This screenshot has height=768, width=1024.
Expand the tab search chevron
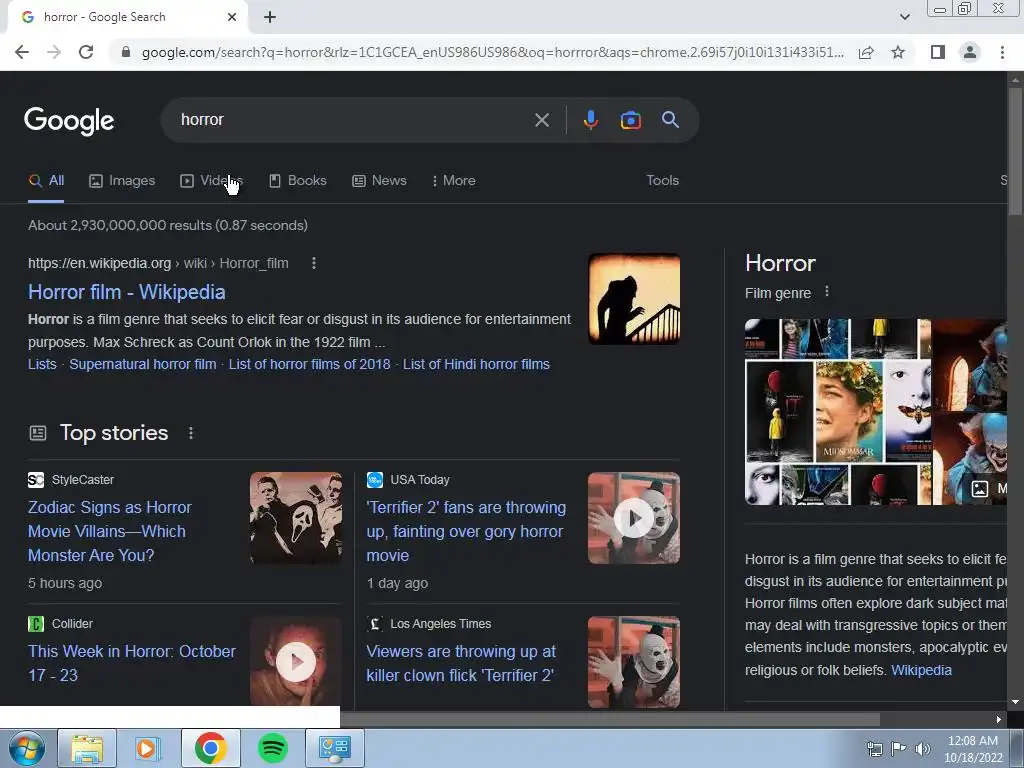tap(904, 17)
